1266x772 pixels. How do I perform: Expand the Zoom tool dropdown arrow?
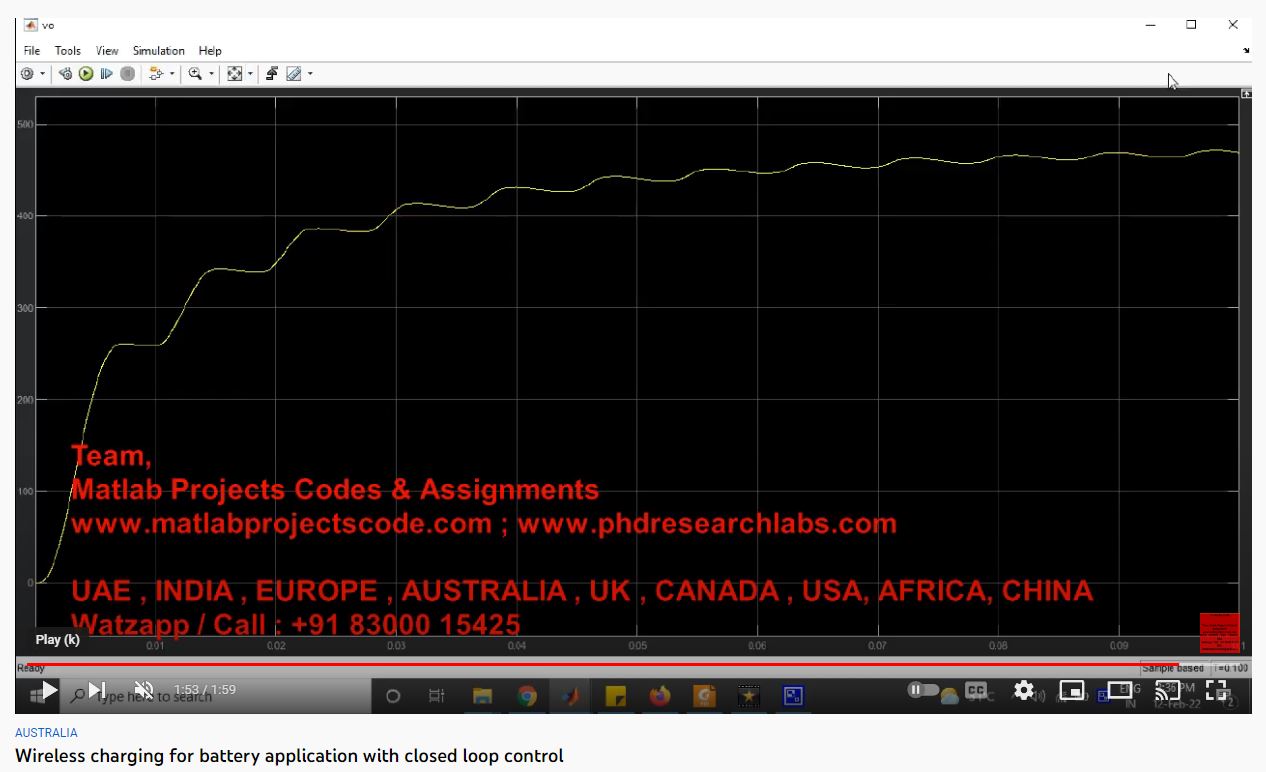pos(211,74)
